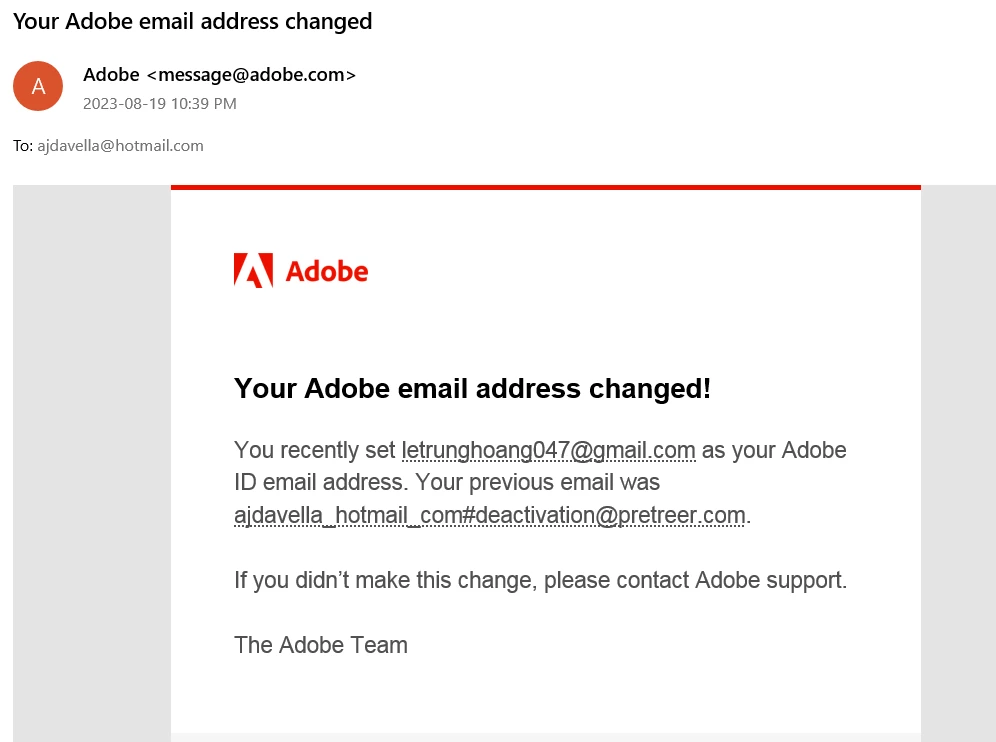Click the orange sender avatar circle
This screenshot has width=996, height=742.
click(x=38, y=86)
